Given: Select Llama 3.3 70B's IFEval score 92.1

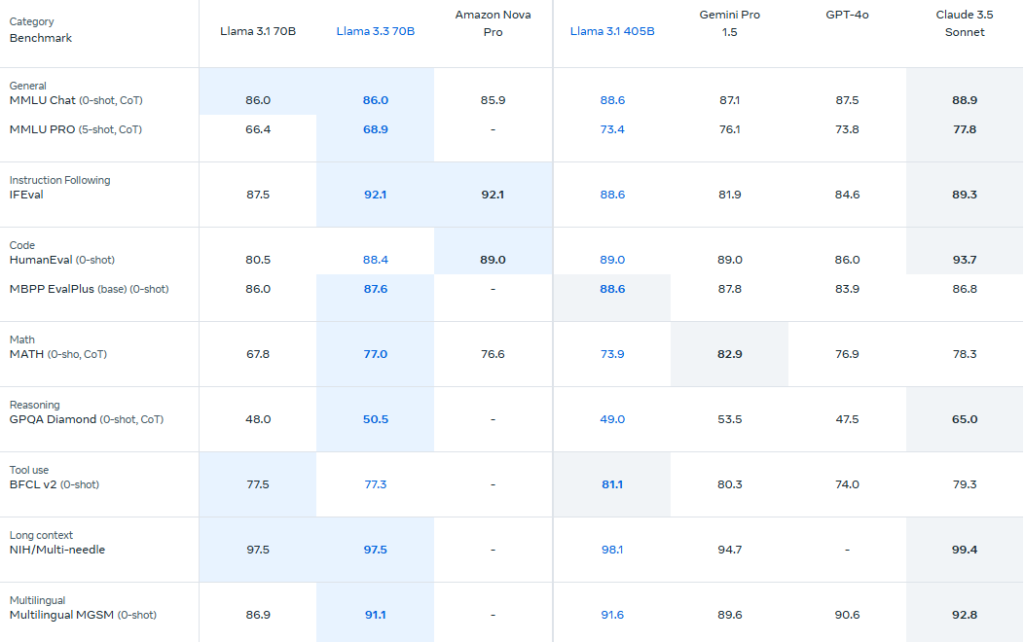Looking at the screenshot, I should pyautogui.click(x=376, y=195).
